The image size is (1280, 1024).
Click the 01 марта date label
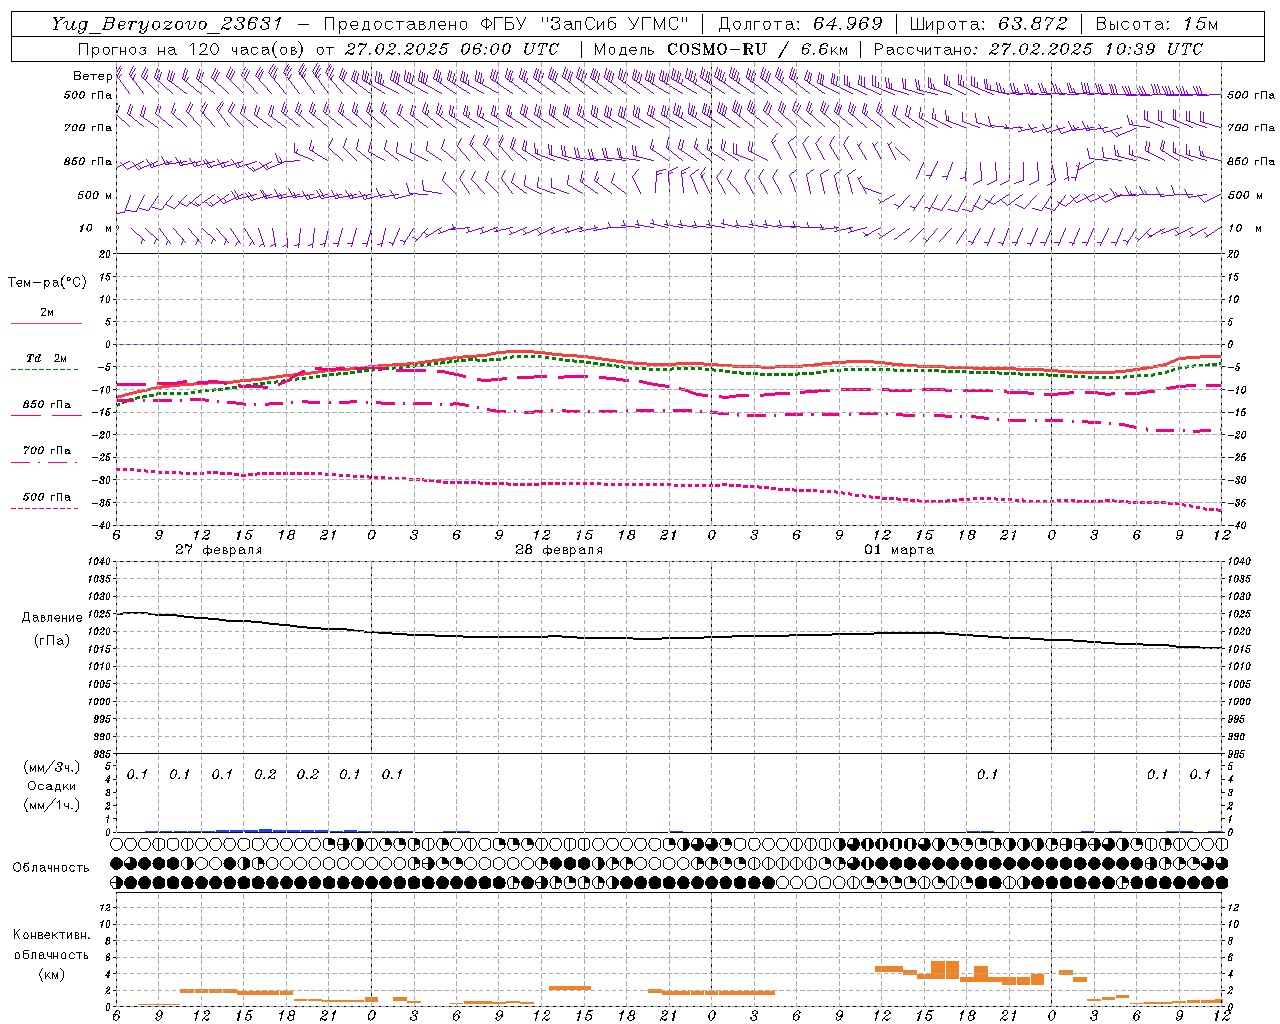[899, 550]
